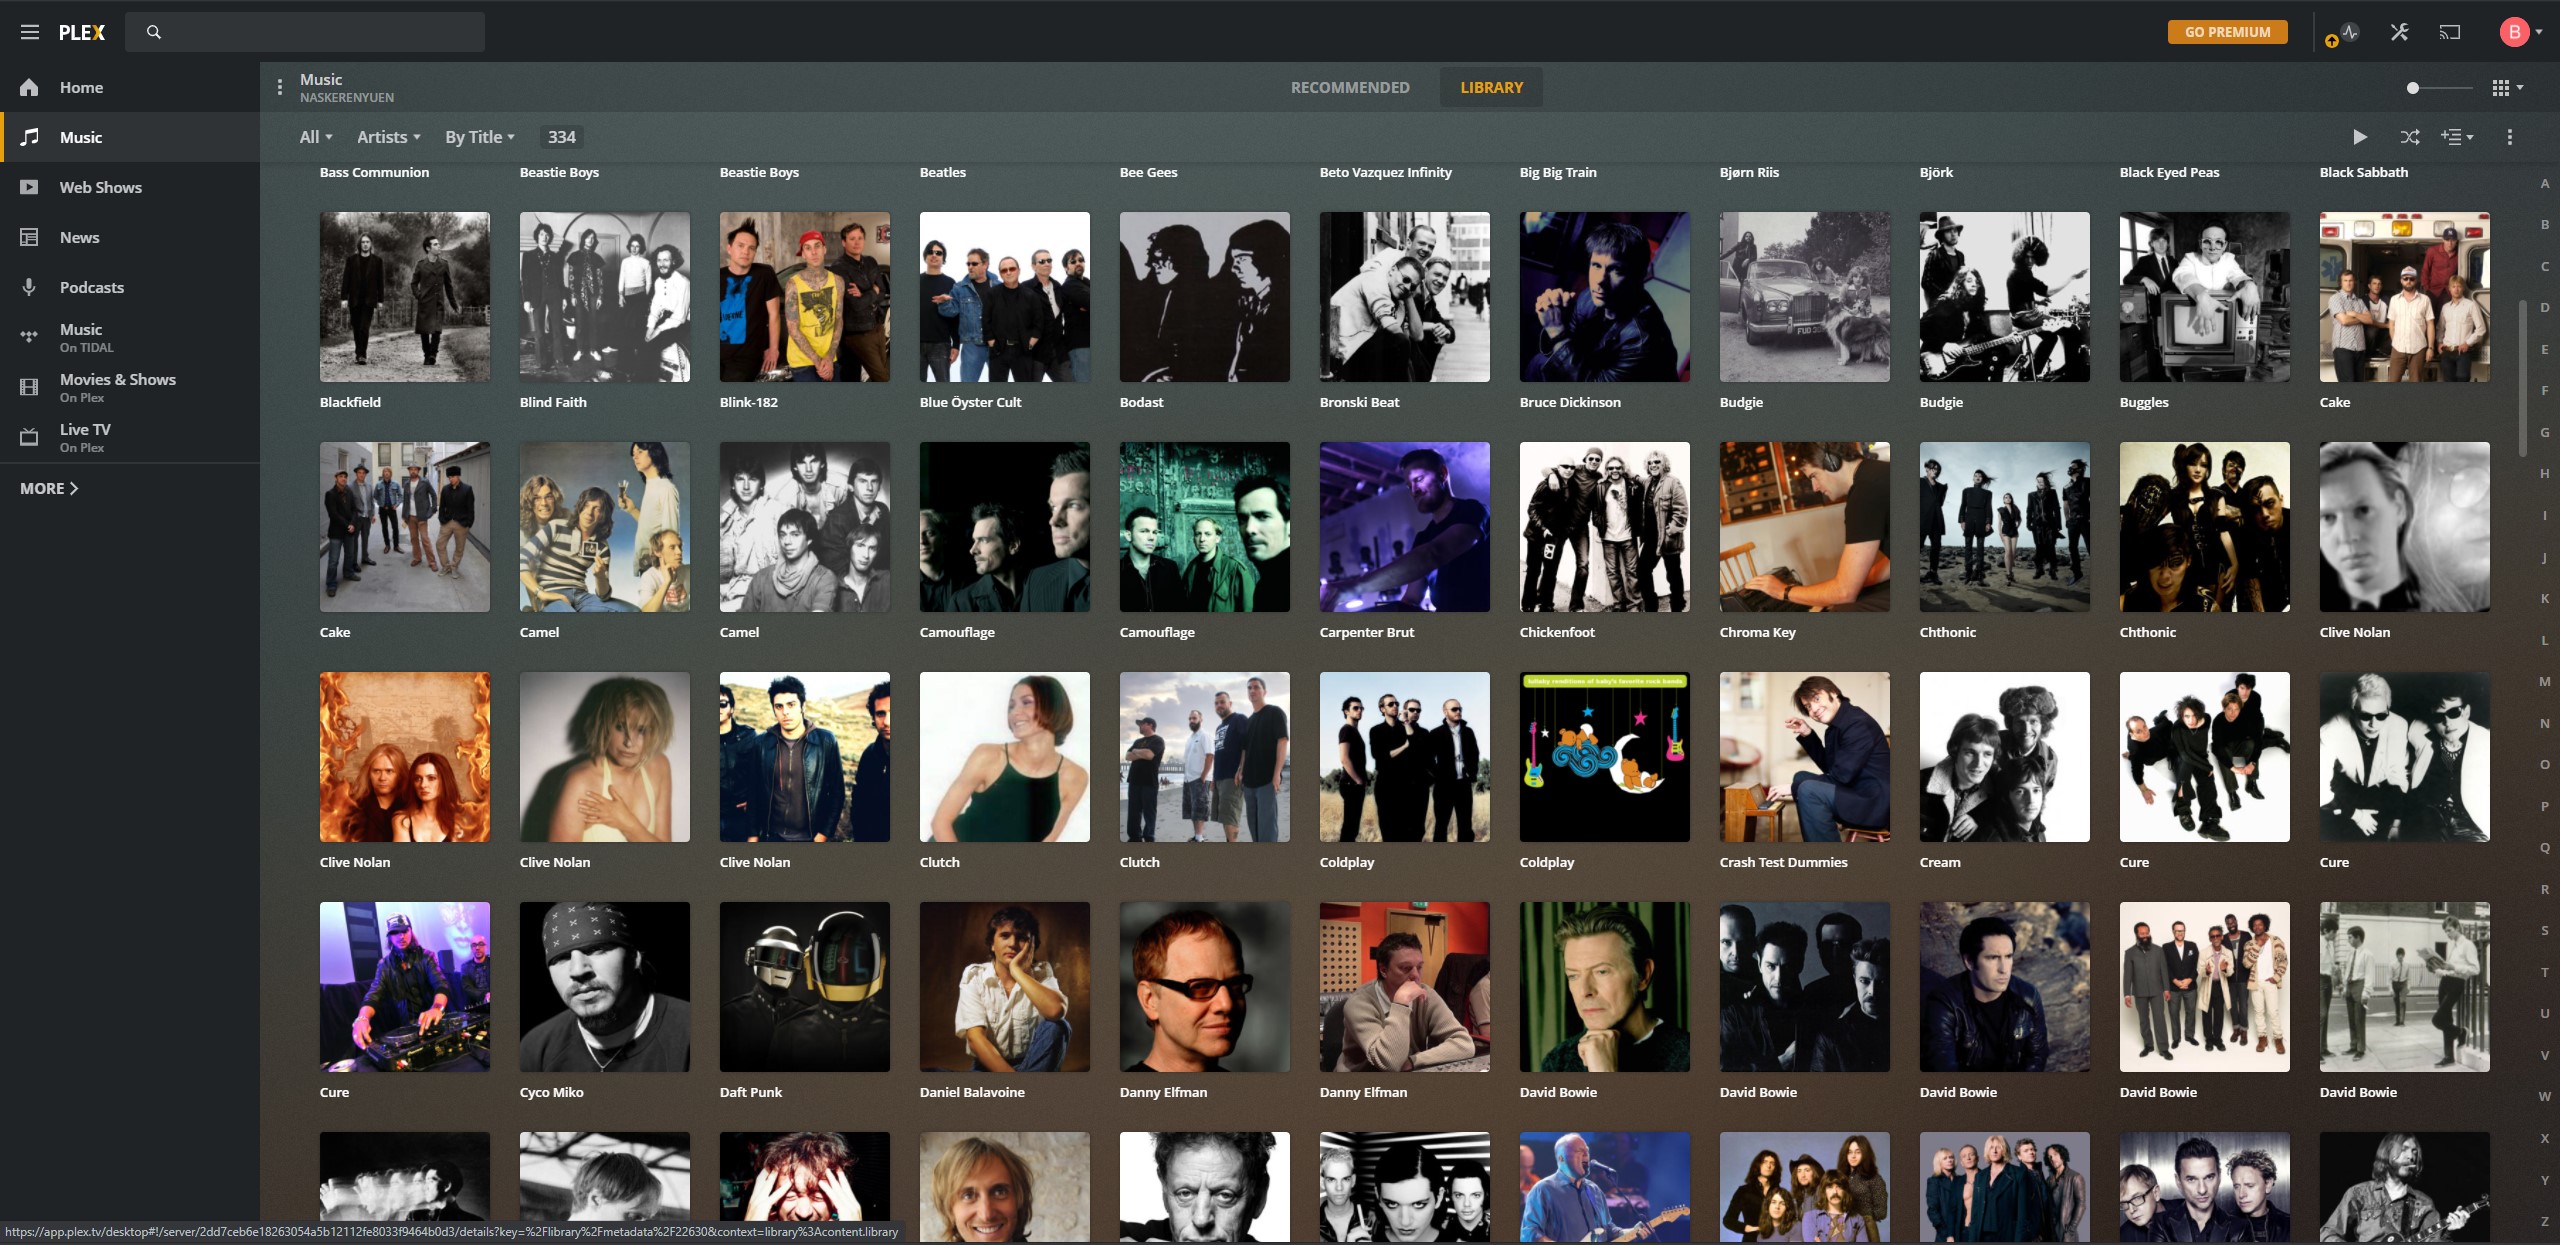2560x1245 pixels.
Task: Click the cast to device icon
Action: coord(2450,32)
